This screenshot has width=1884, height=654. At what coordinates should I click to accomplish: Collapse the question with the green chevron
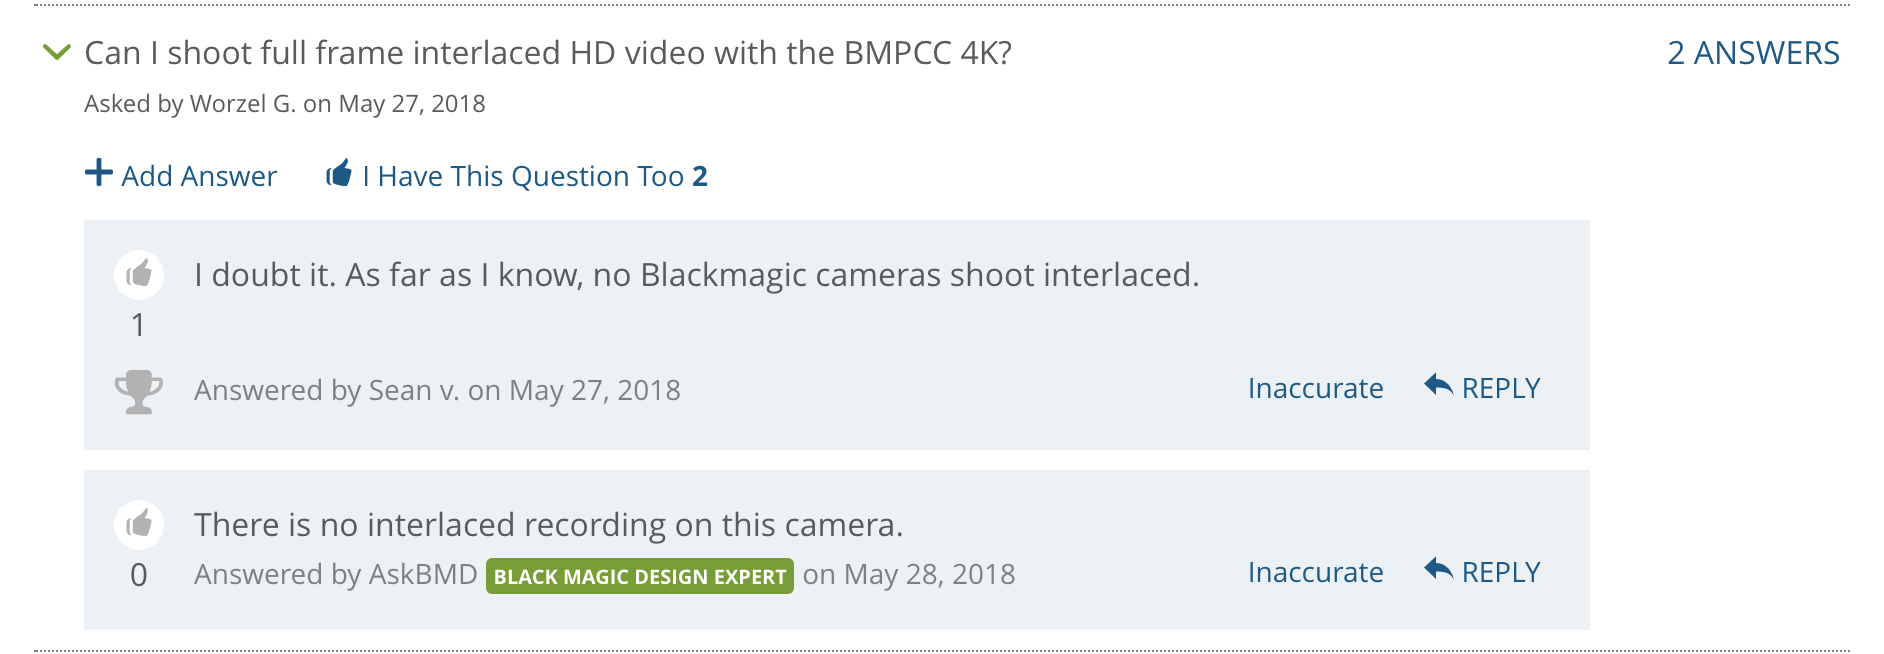click(x=58, y=52)
